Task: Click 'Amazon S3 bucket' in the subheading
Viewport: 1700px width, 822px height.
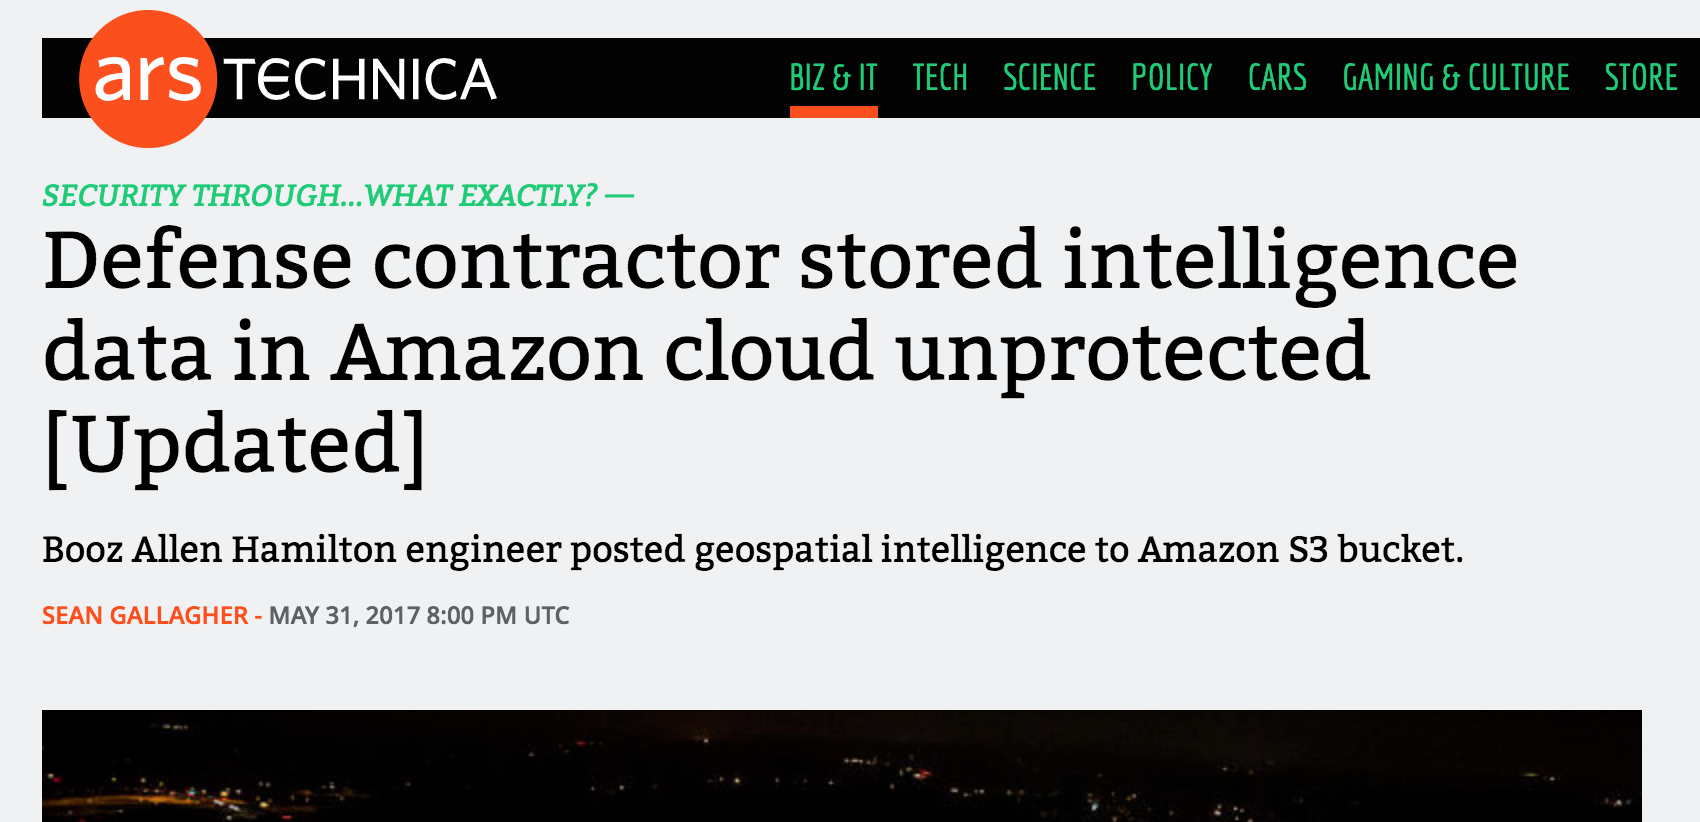Action: coord(1300,550)
